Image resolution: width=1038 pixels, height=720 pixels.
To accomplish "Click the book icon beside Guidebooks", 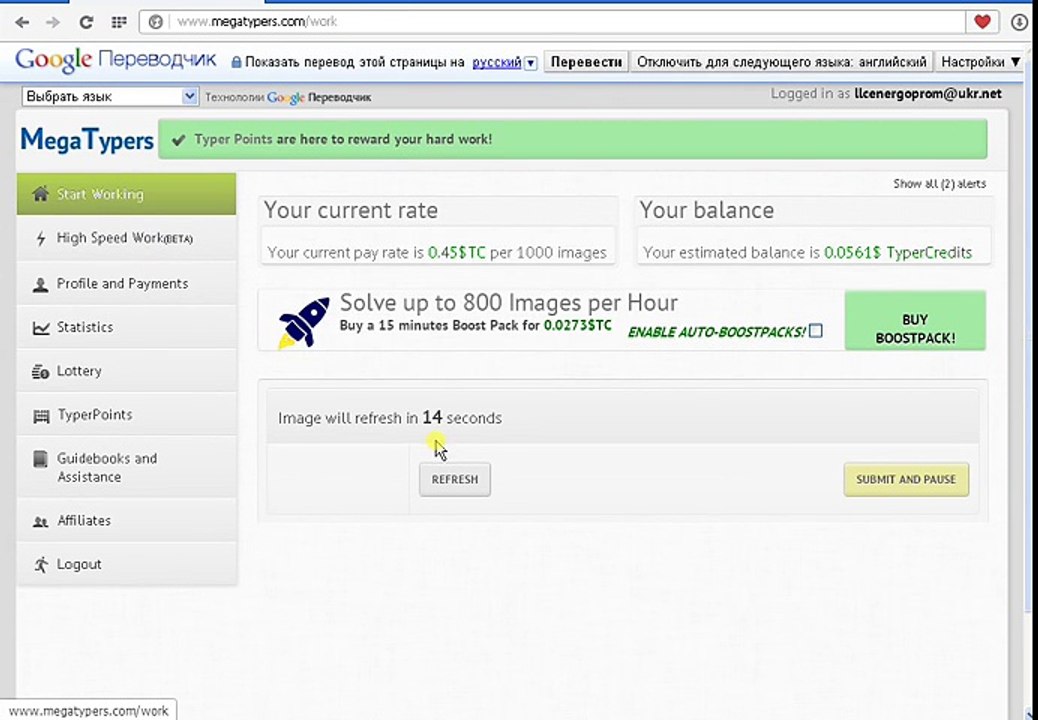I will 40,459.
